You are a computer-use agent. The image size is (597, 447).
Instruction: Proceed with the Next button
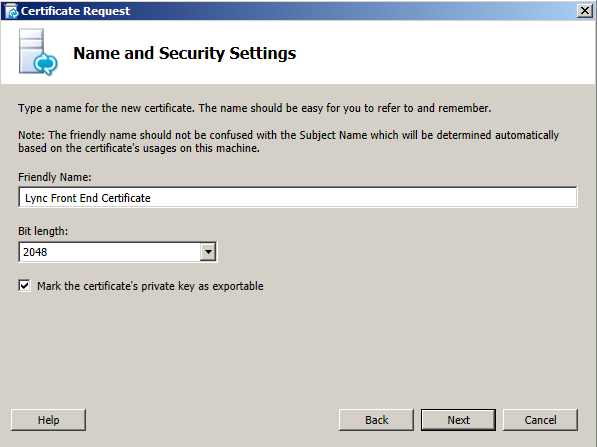tap(458, 420)
